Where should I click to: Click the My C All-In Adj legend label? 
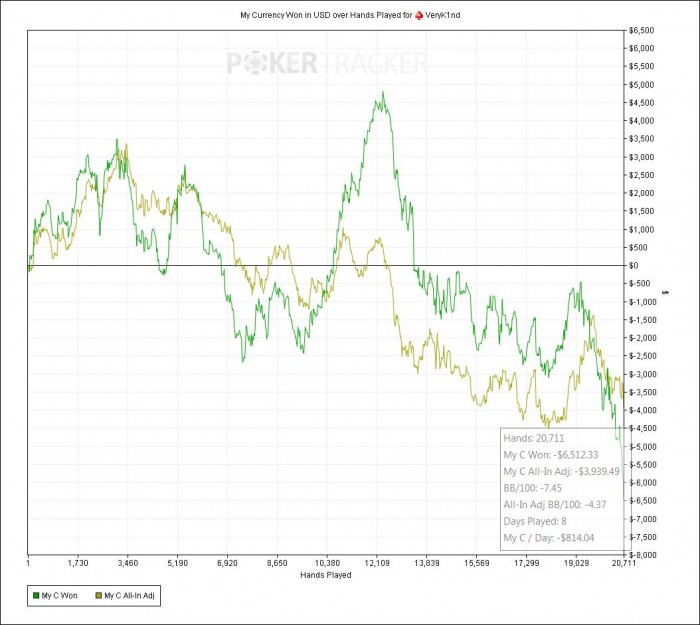click(x=129, y=596)
